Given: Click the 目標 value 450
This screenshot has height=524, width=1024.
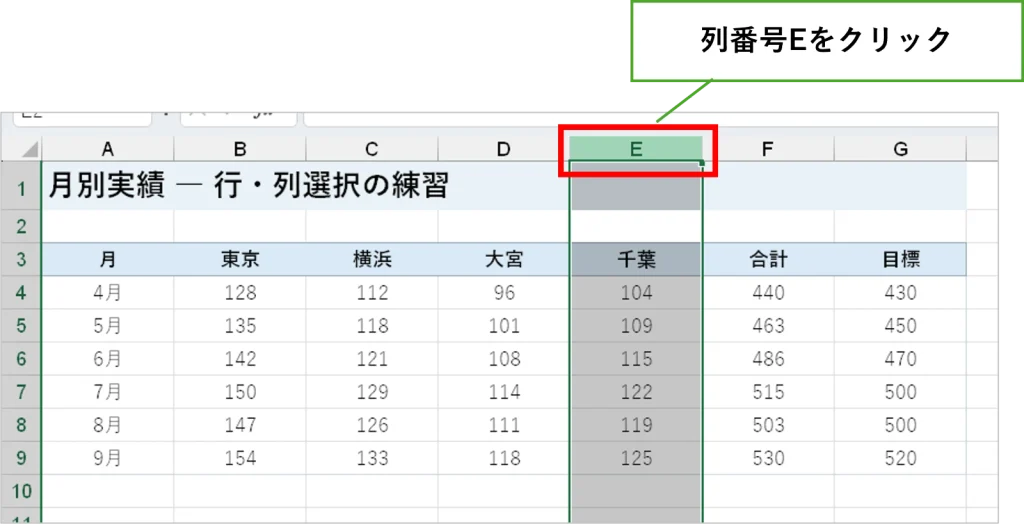Looking at the screenshot, I should [901, 325].
